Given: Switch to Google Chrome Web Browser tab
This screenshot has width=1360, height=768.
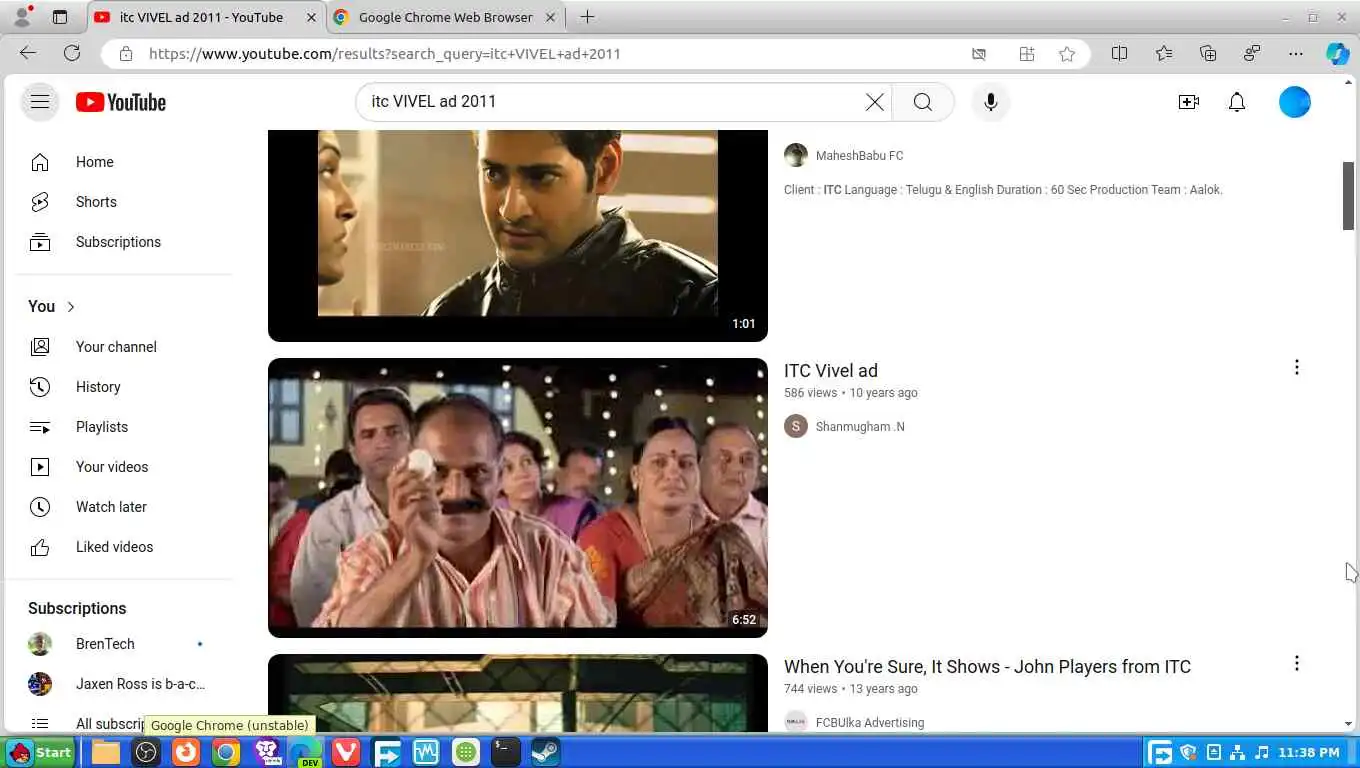Looking at the screenshot, I should coord(445,17).
